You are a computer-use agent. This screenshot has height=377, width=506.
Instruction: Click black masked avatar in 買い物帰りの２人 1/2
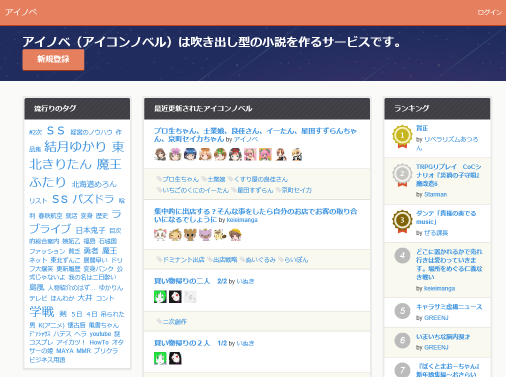[x=175, y=359]
